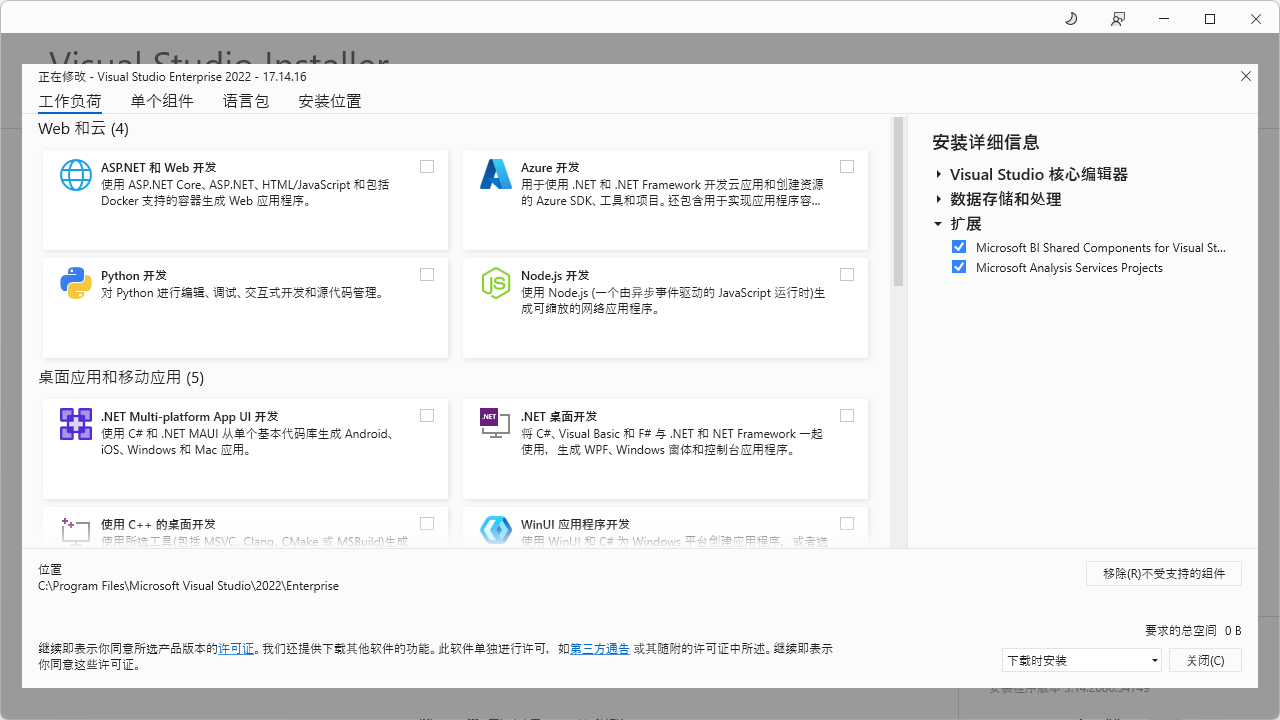1280x720 pixels.
Task: Click the Node.js hexagon icon
Action: click(496, 283)
